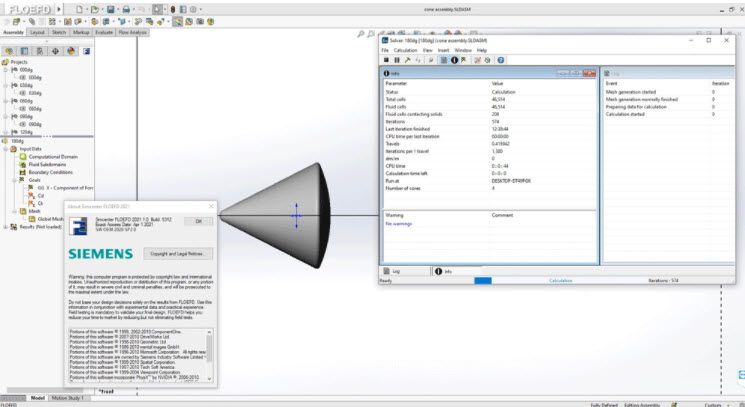Click the Log page icon in the Solver toolbar
745x407 pixels.
pyautogui.click(x=443, y=60)
